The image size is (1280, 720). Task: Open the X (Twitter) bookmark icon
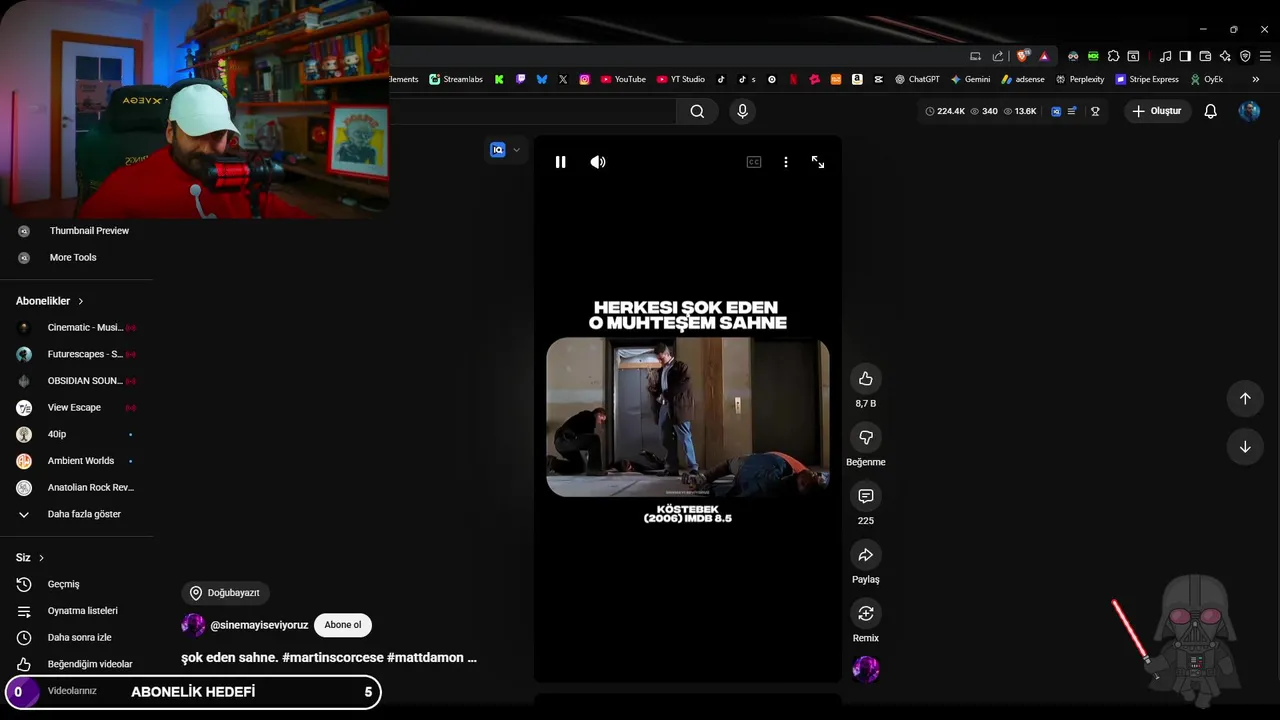[563, 79]
